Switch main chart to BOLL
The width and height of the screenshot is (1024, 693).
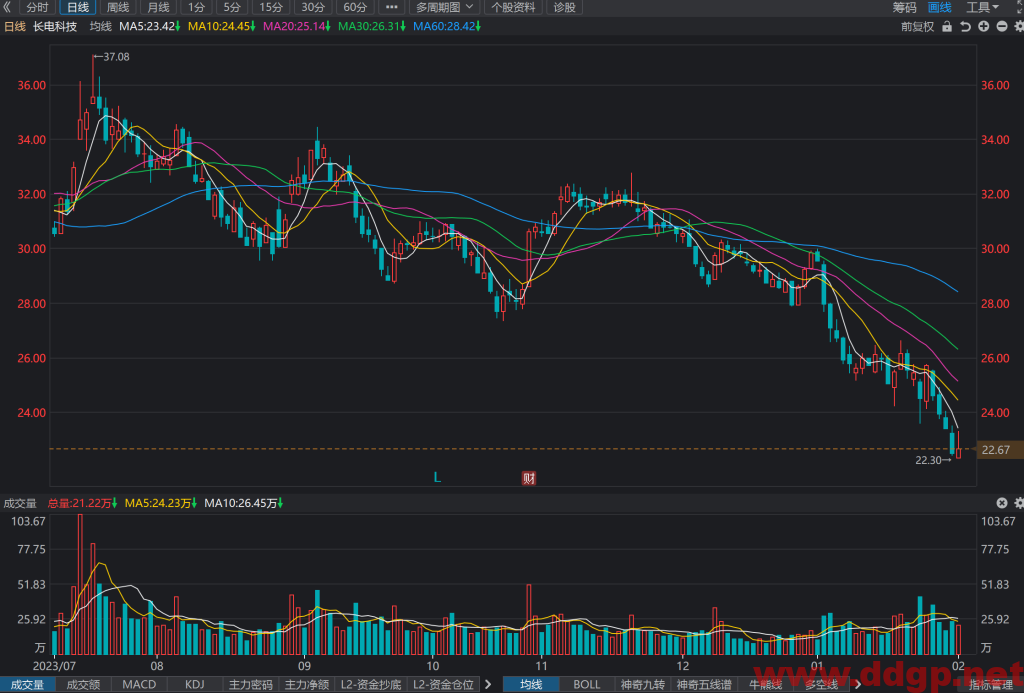pyautogui.click(x=586, y=685)
